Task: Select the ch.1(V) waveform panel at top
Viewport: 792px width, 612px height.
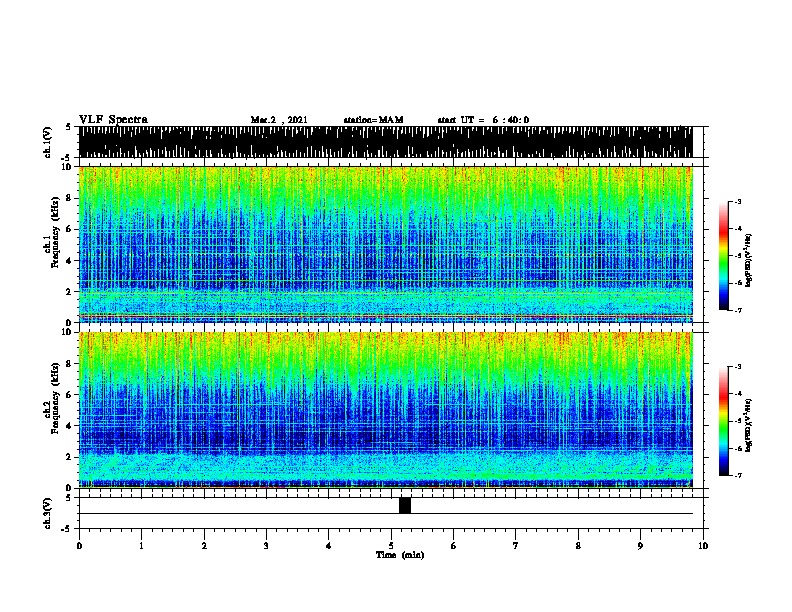Action: pyautogui.click(x=386, y=142)
